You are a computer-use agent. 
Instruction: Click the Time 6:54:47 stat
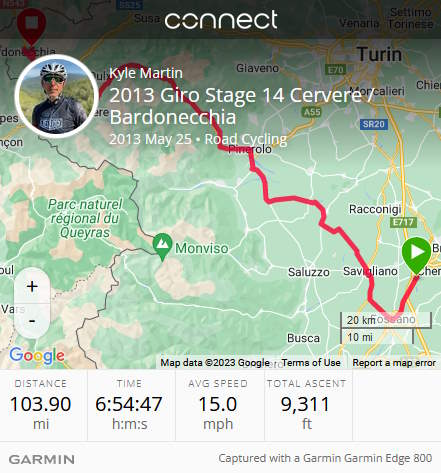(129, 406)
